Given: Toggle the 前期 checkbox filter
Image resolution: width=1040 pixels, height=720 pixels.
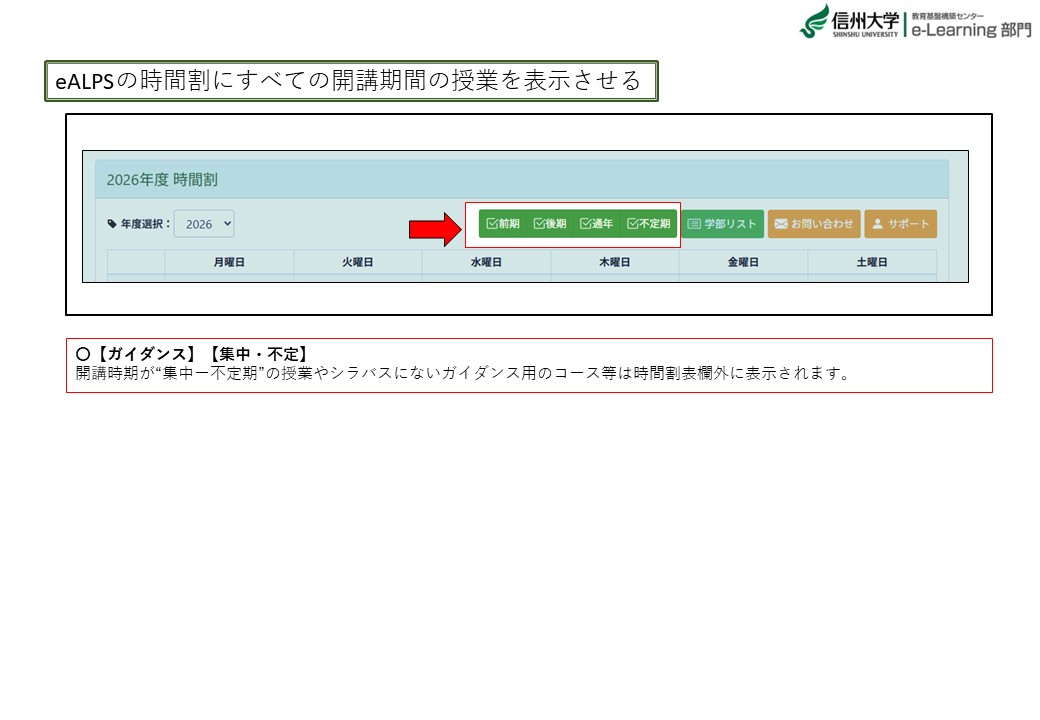Looking at the screenshot, I should [503, 223].
